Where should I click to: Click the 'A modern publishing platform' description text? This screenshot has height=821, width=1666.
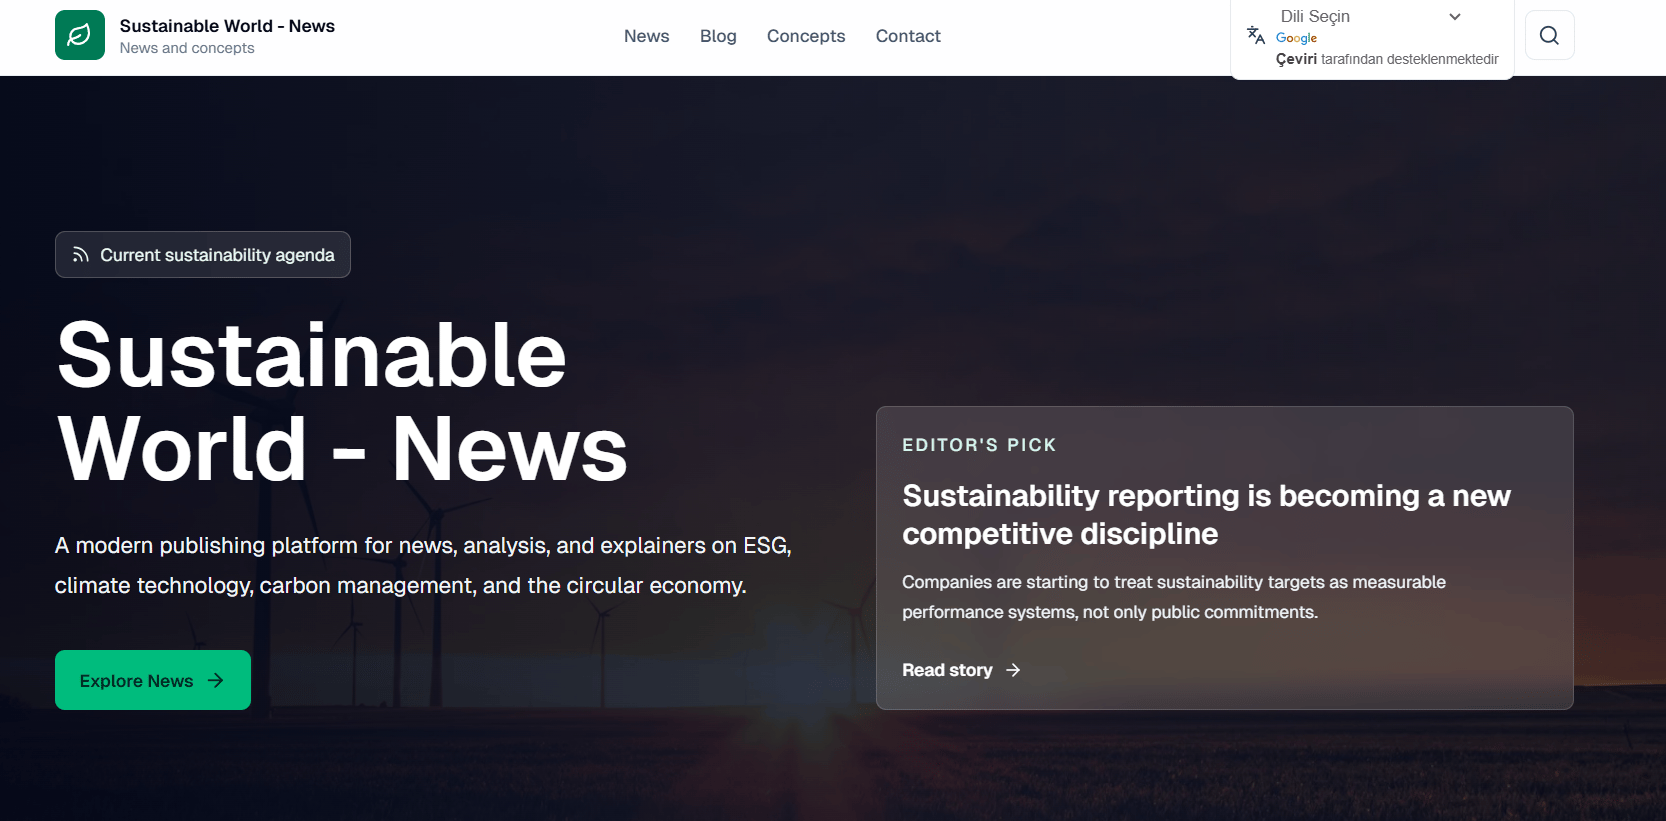pos(423,565)
